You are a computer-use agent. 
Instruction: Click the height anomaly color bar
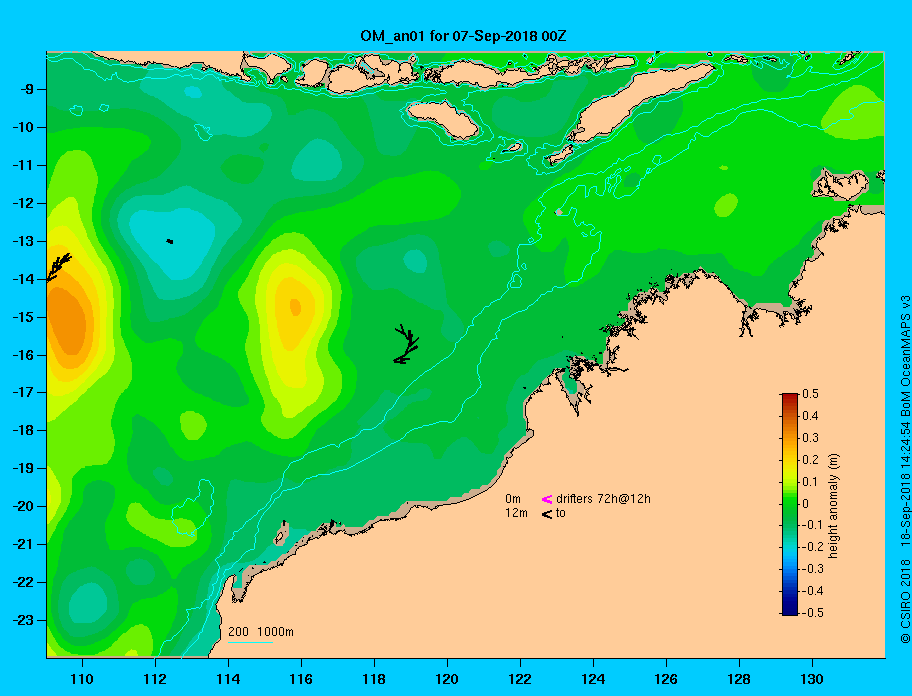pyautogui.click(x=790, y=504)
